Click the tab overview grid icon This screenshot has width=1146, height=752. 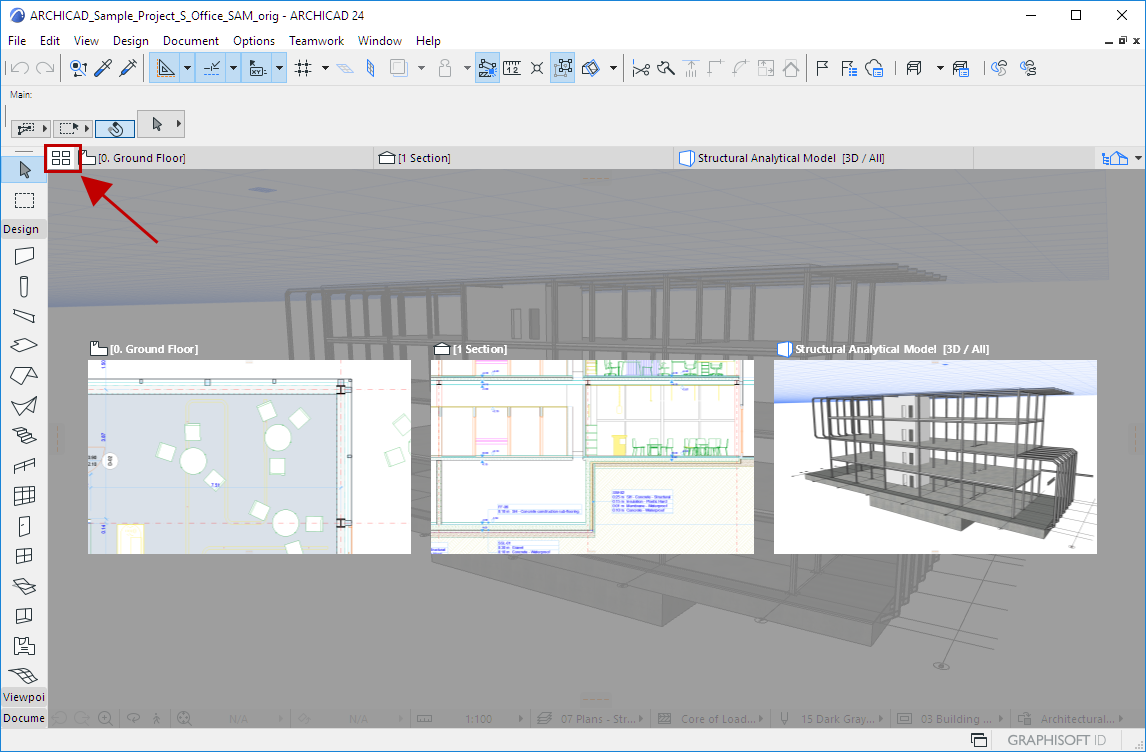tap(62, 158)
